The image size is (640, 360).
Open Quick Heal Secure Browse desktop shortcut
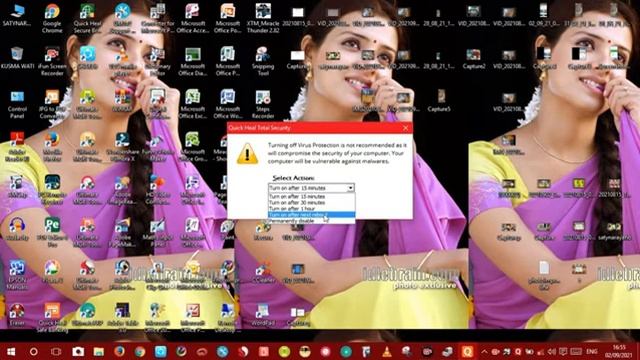point(87,18)
